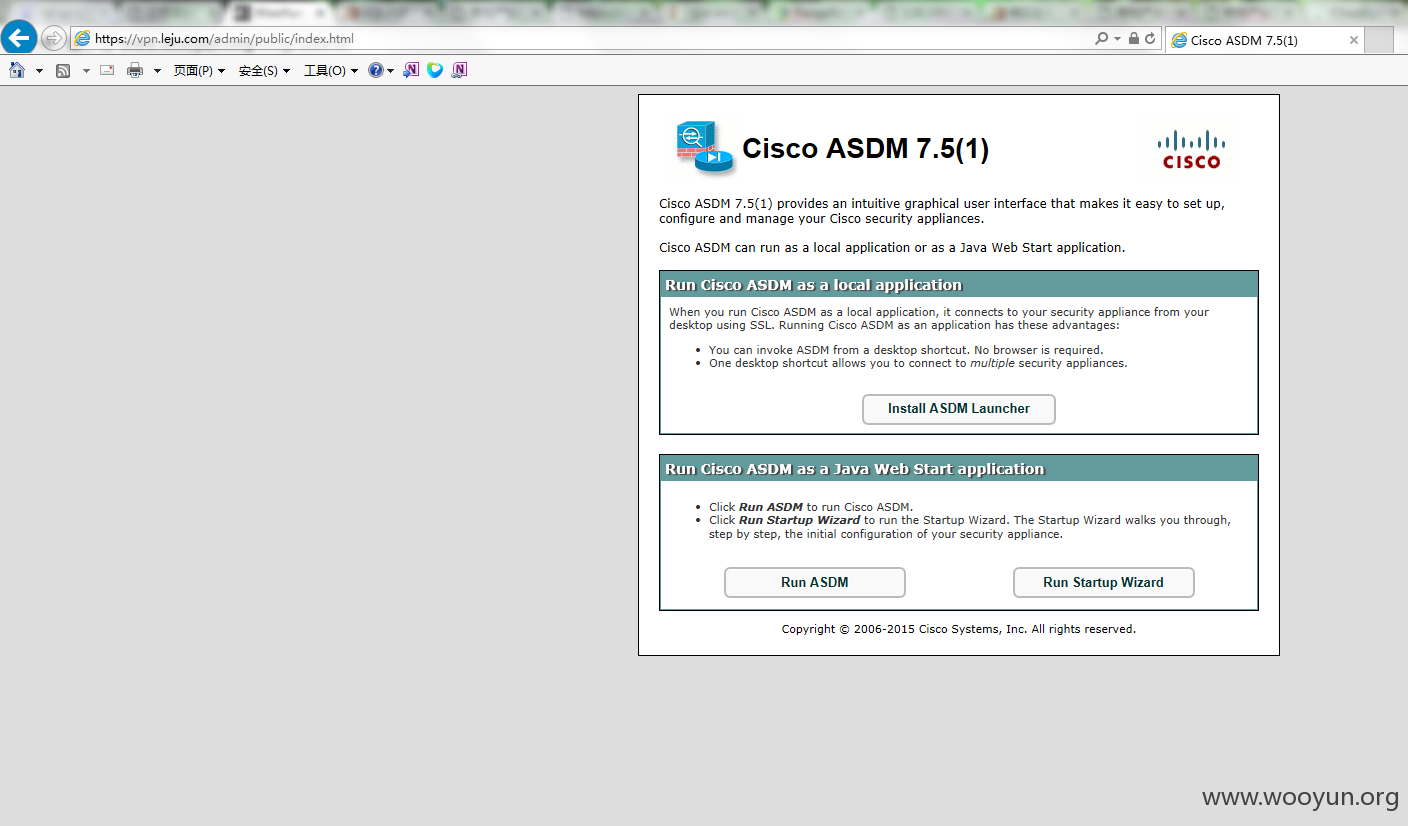The image size is (1408, 826).
Task: Refresh the page with the reload icon
Action: [1150, 38]
